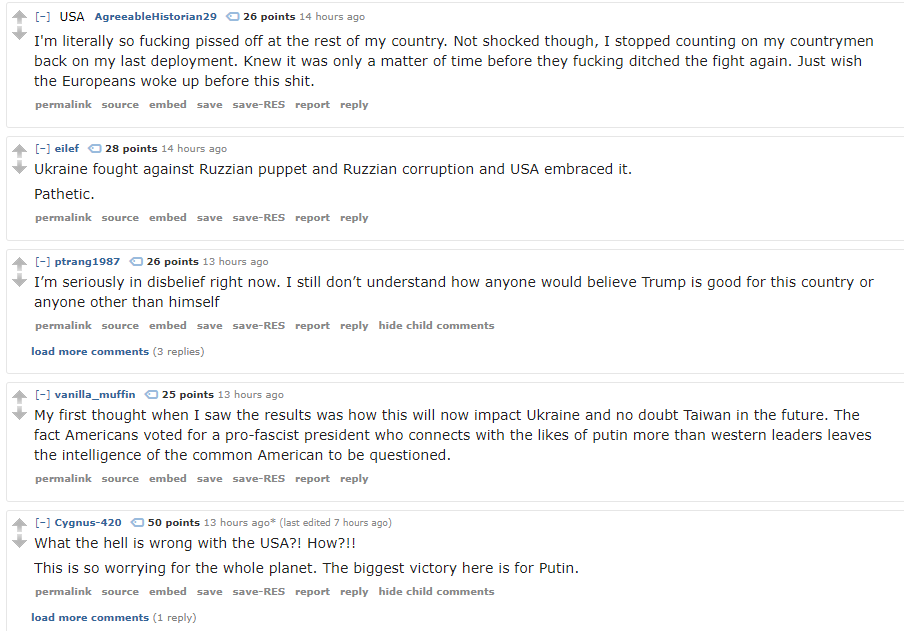Load more comments (3 replies)
The width and height of the screenshot is (904, 631).
90,352
